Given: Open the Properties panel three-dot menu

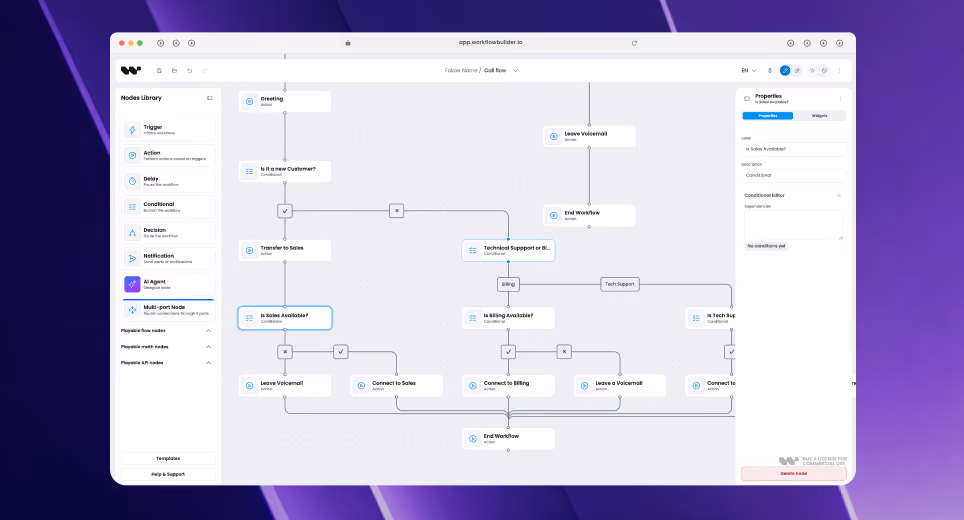Looking at the screenshot, I should tap(840, 99).
